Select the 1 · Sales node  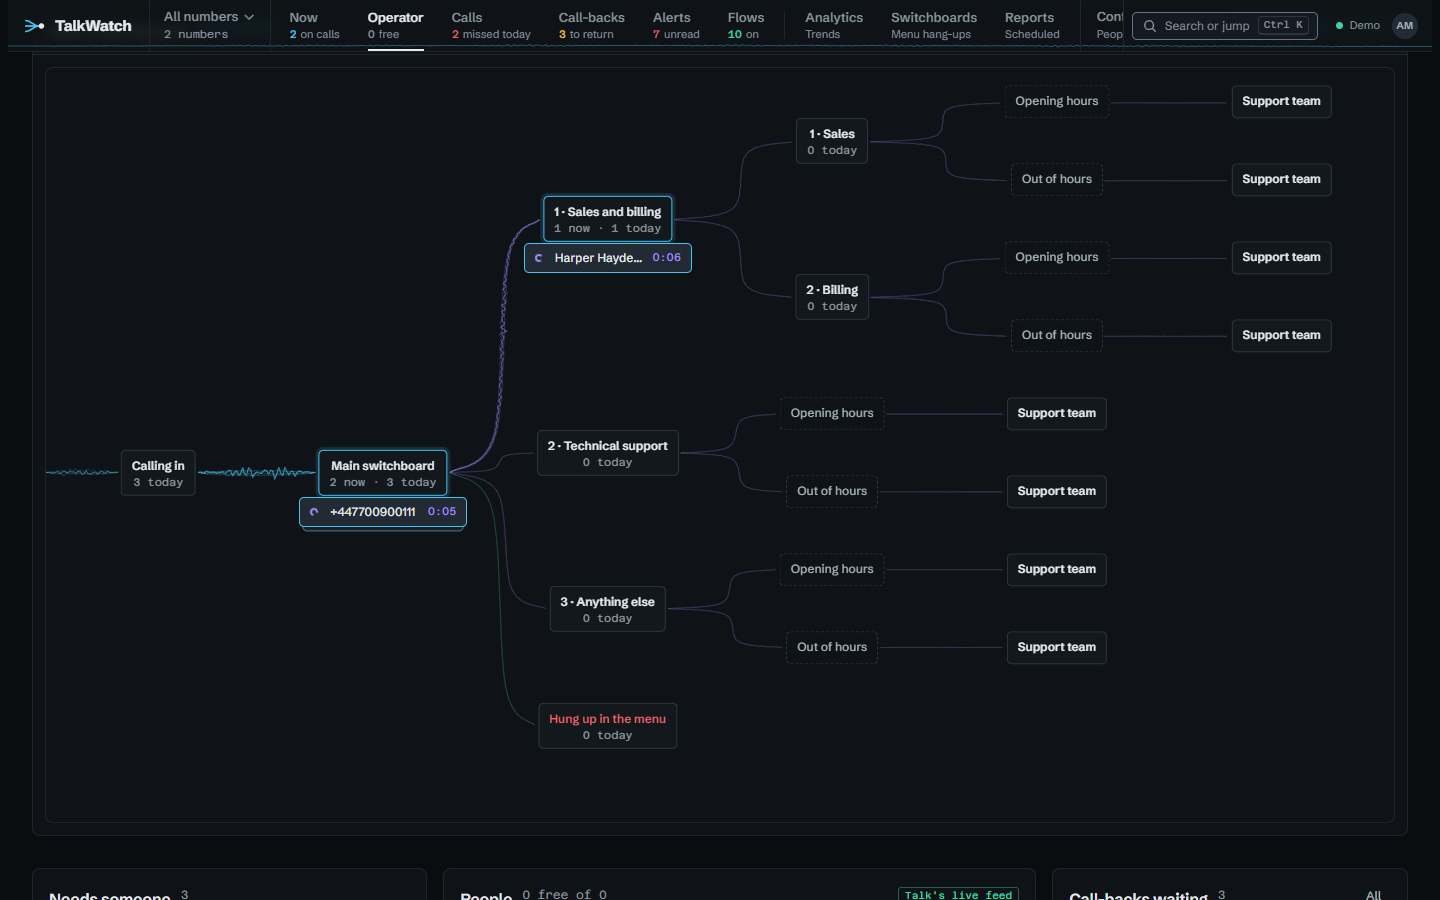[x=832, y=141]
